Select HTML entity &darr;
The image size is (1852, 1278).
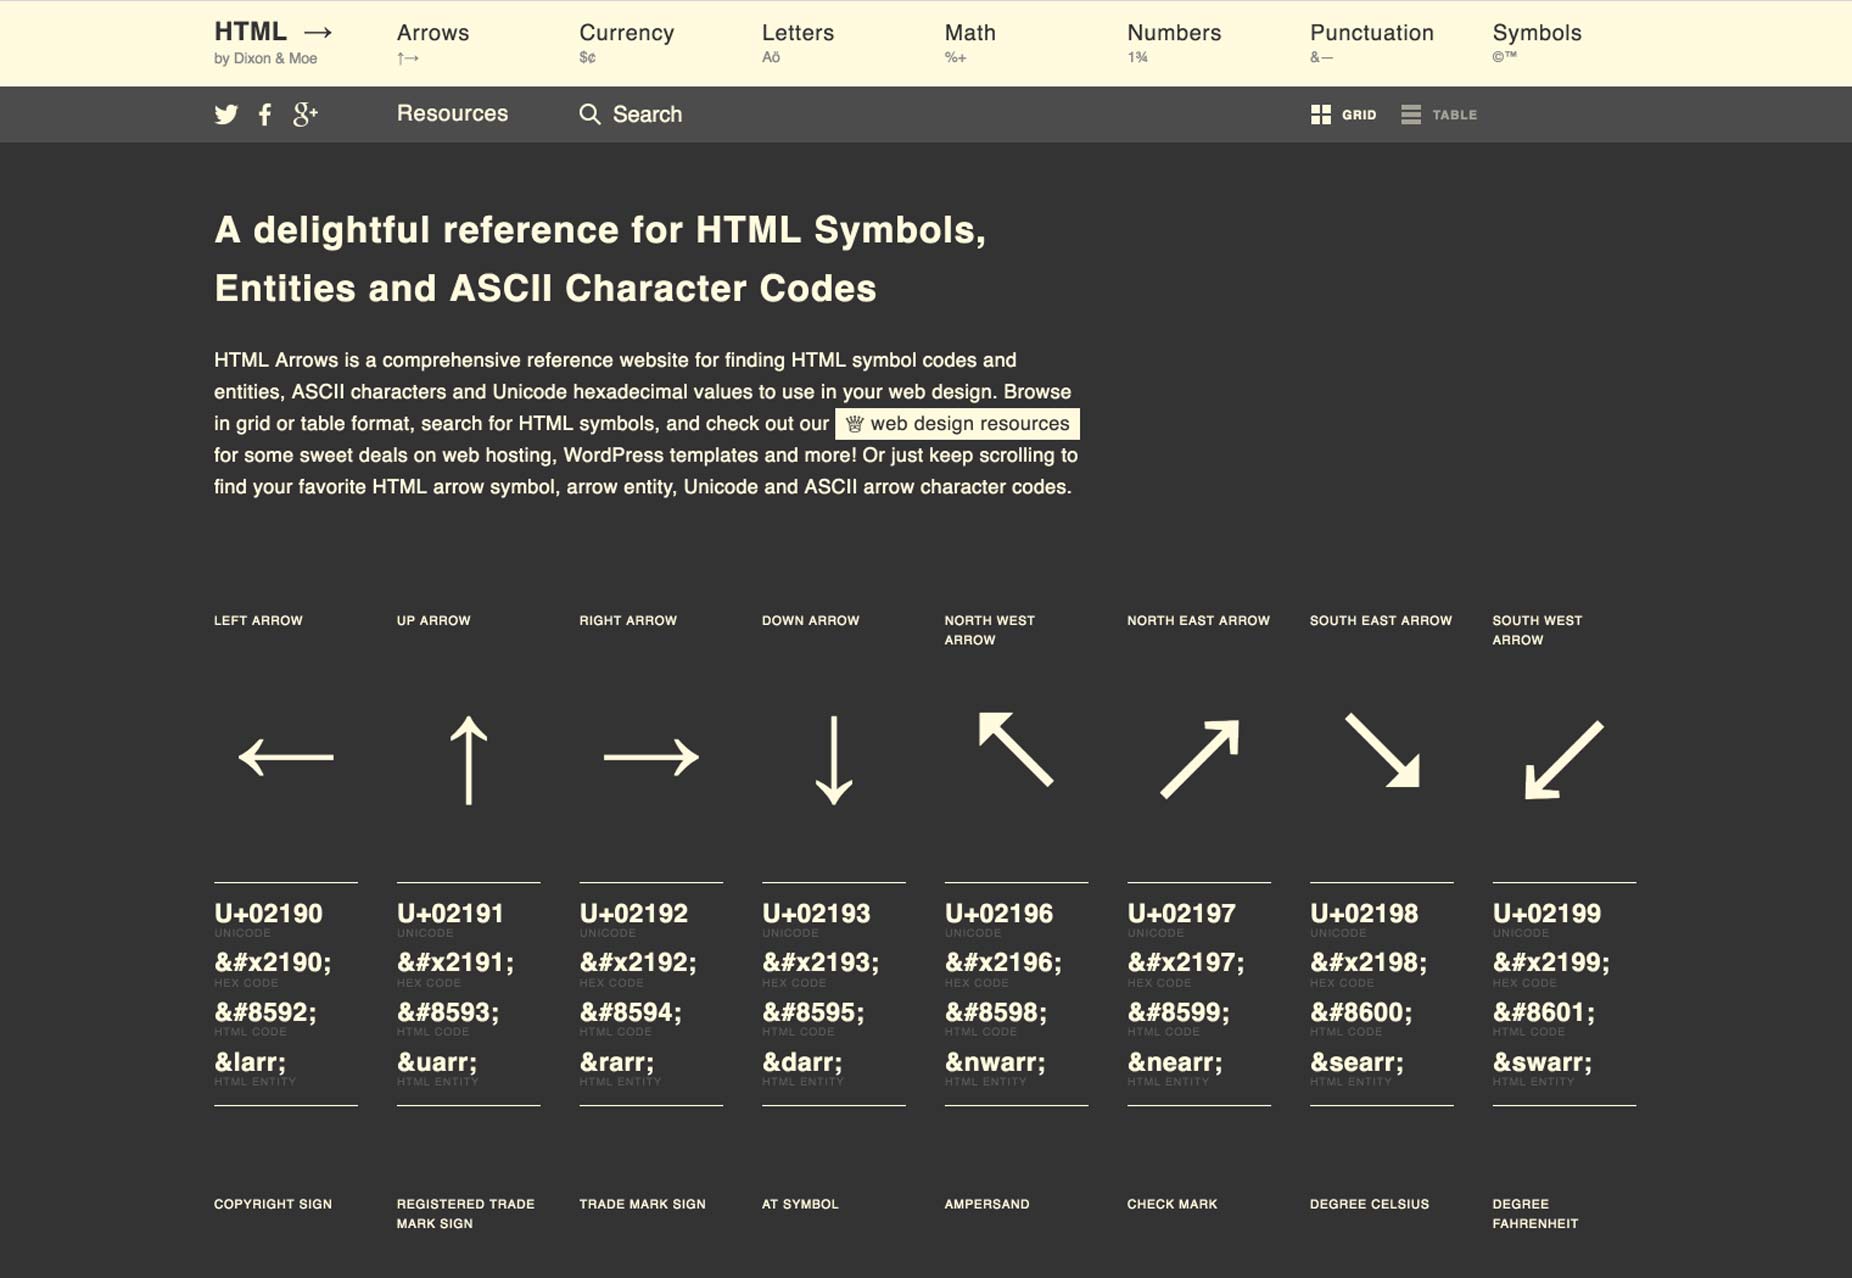pyautogui.click(x=802, y=1062)
